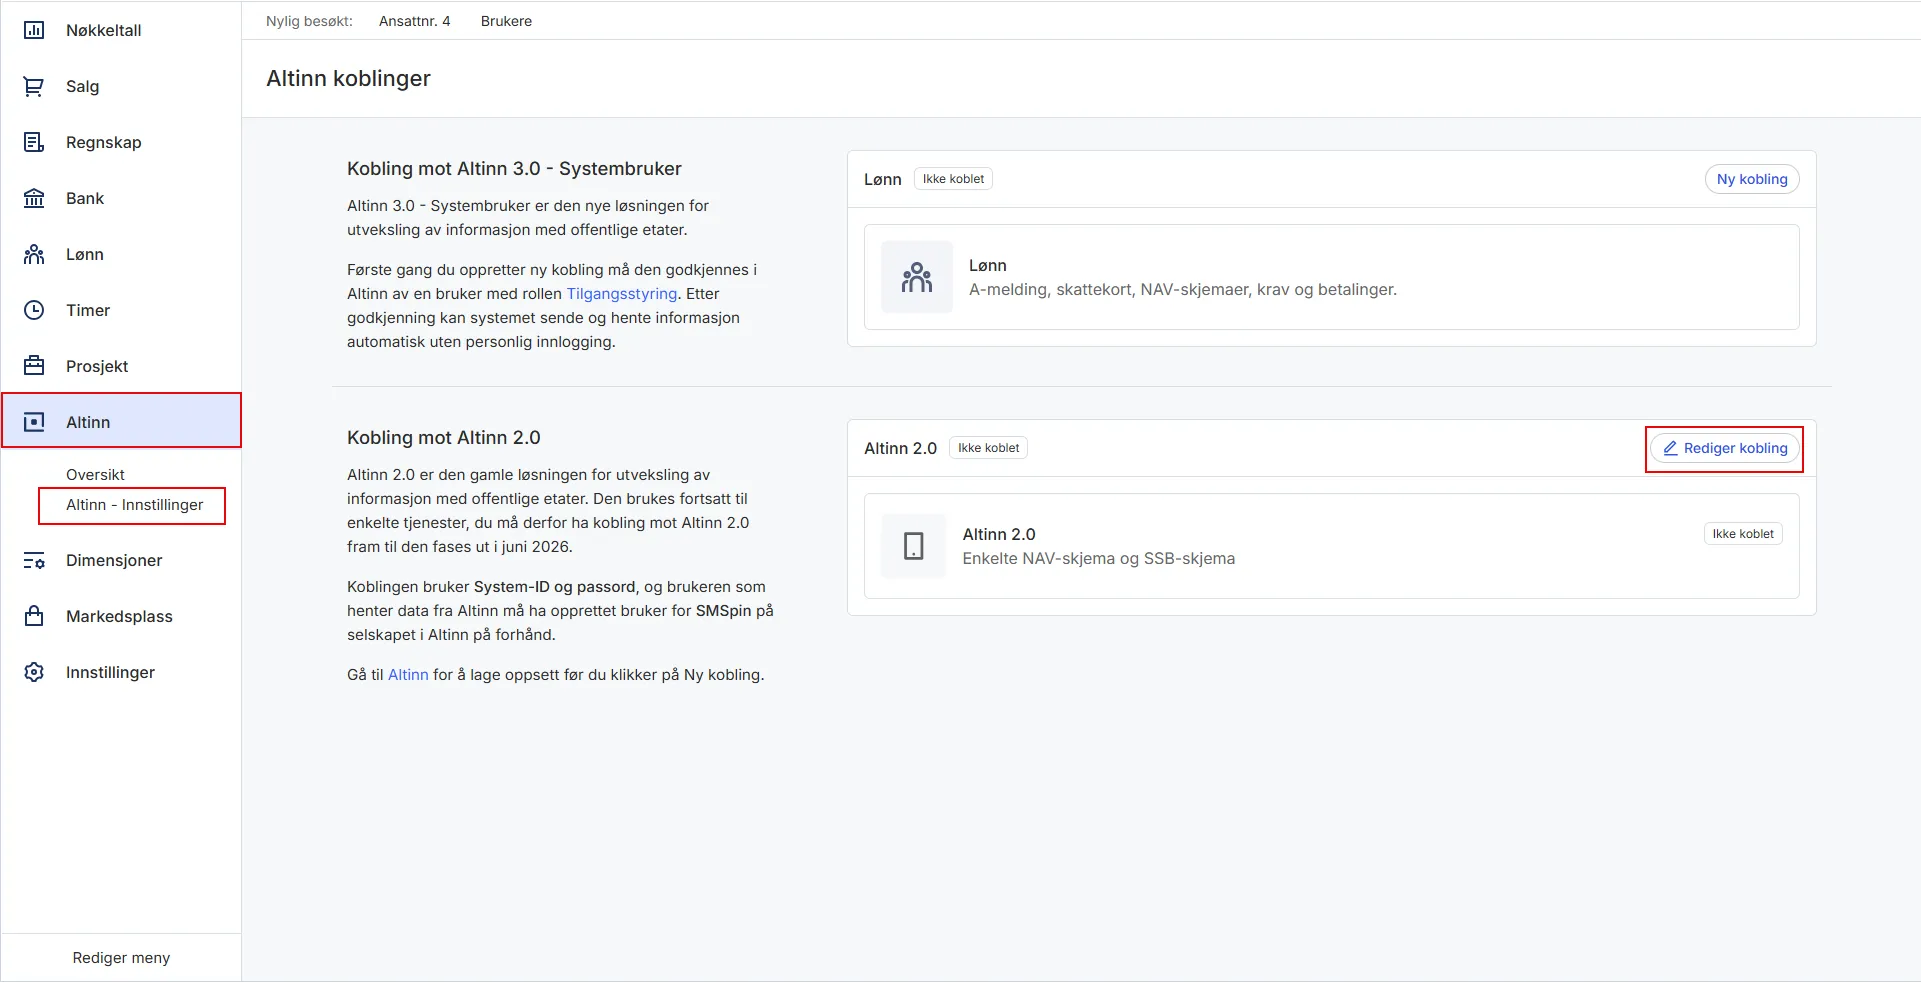Open recently visited Ansattnr. 4 link
This screenshot has height=982, width=1921.
[x=415, y=21]
